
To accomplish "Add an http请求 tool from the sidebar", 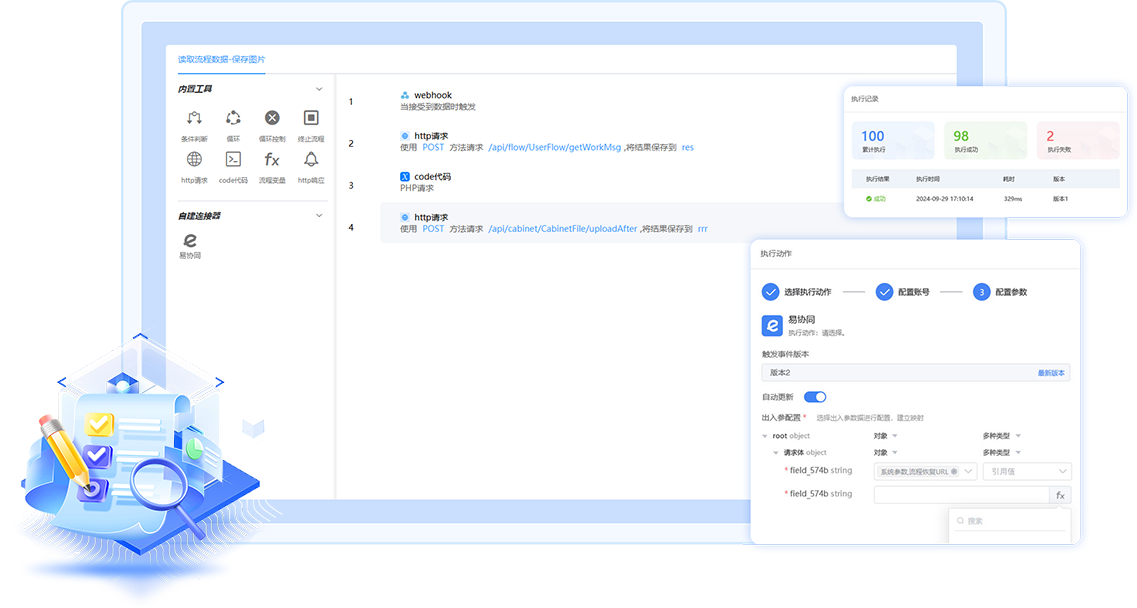I will coord(194,160).
